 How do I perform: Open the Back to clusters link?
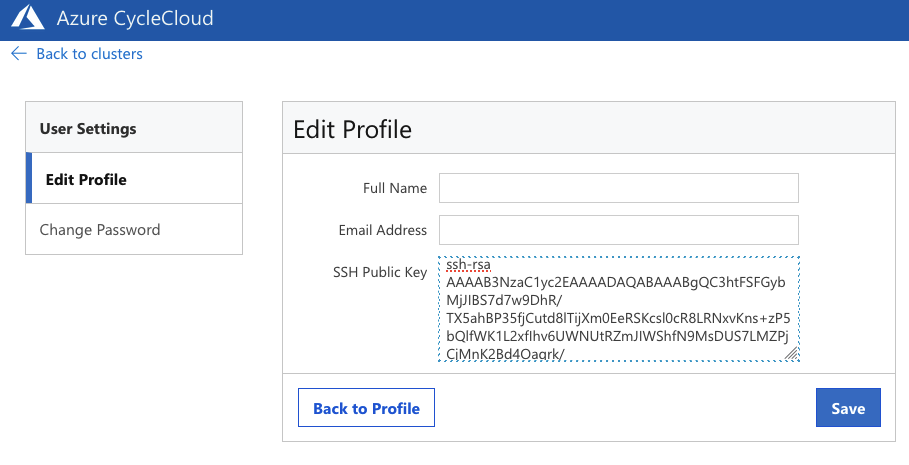[x=89, y=54]
